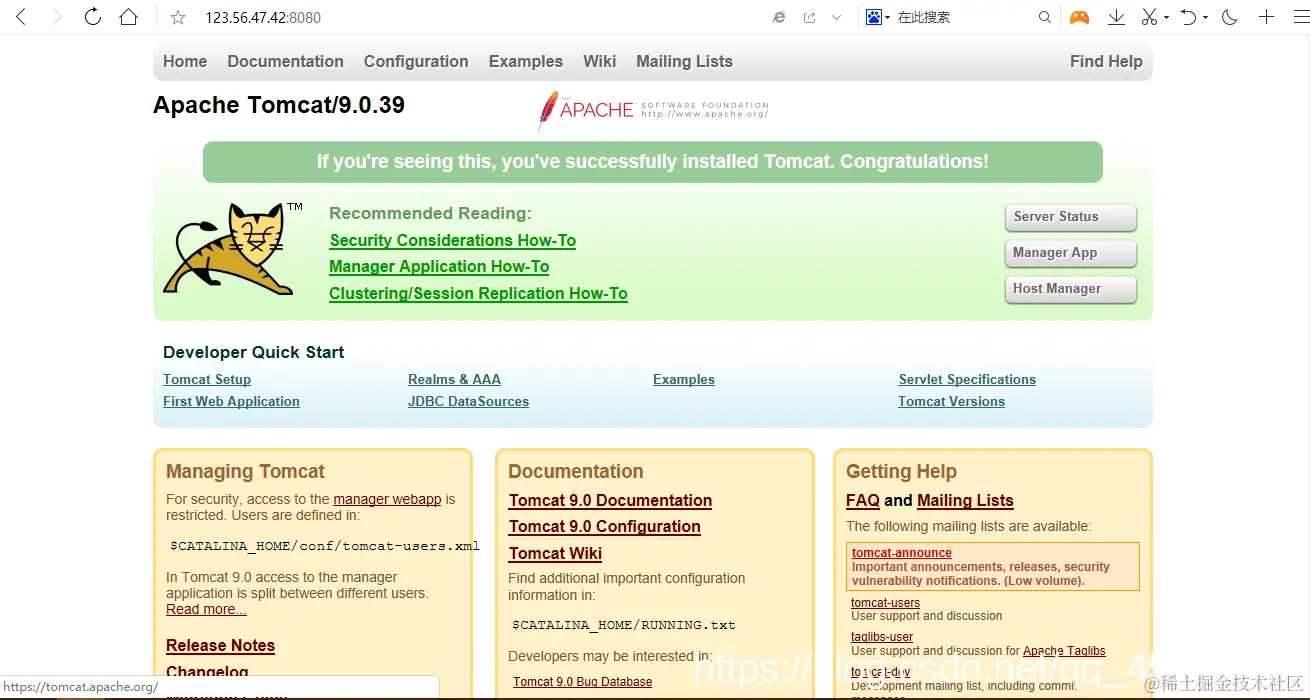The height and width of the screenshot is (700, 1310).
Task: Reload the page with the refresh icon
Action: point(92,17)
